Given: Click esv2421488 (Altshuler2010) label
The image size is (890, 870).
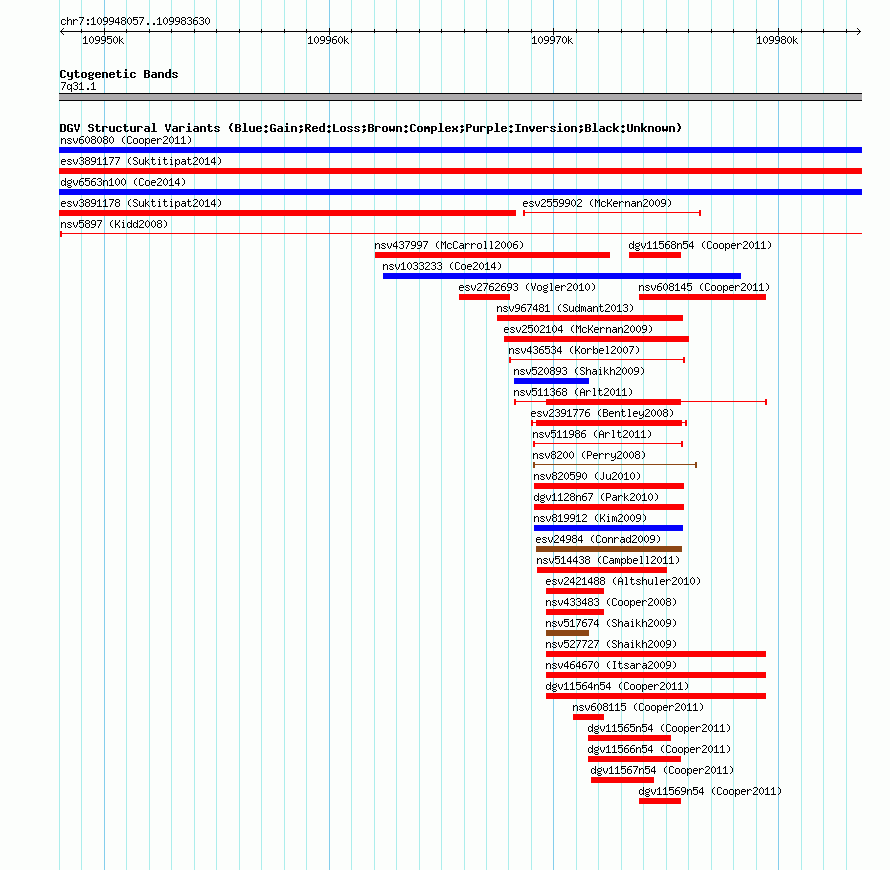Looking at the screenshot, I should click(x=623, y=581).
